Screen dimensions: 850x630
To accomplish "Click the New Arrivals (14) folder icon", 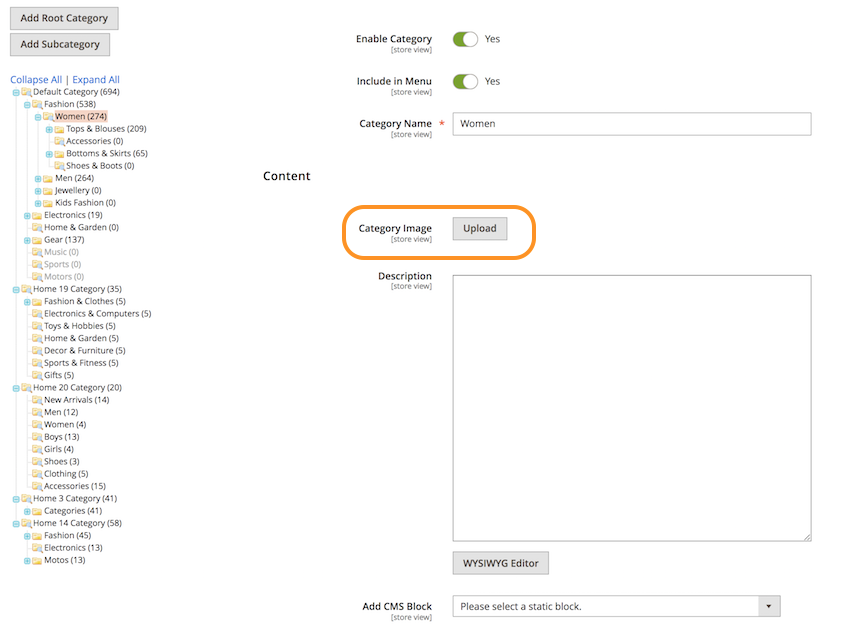I will pyautogui.click(x=37, y=401).
